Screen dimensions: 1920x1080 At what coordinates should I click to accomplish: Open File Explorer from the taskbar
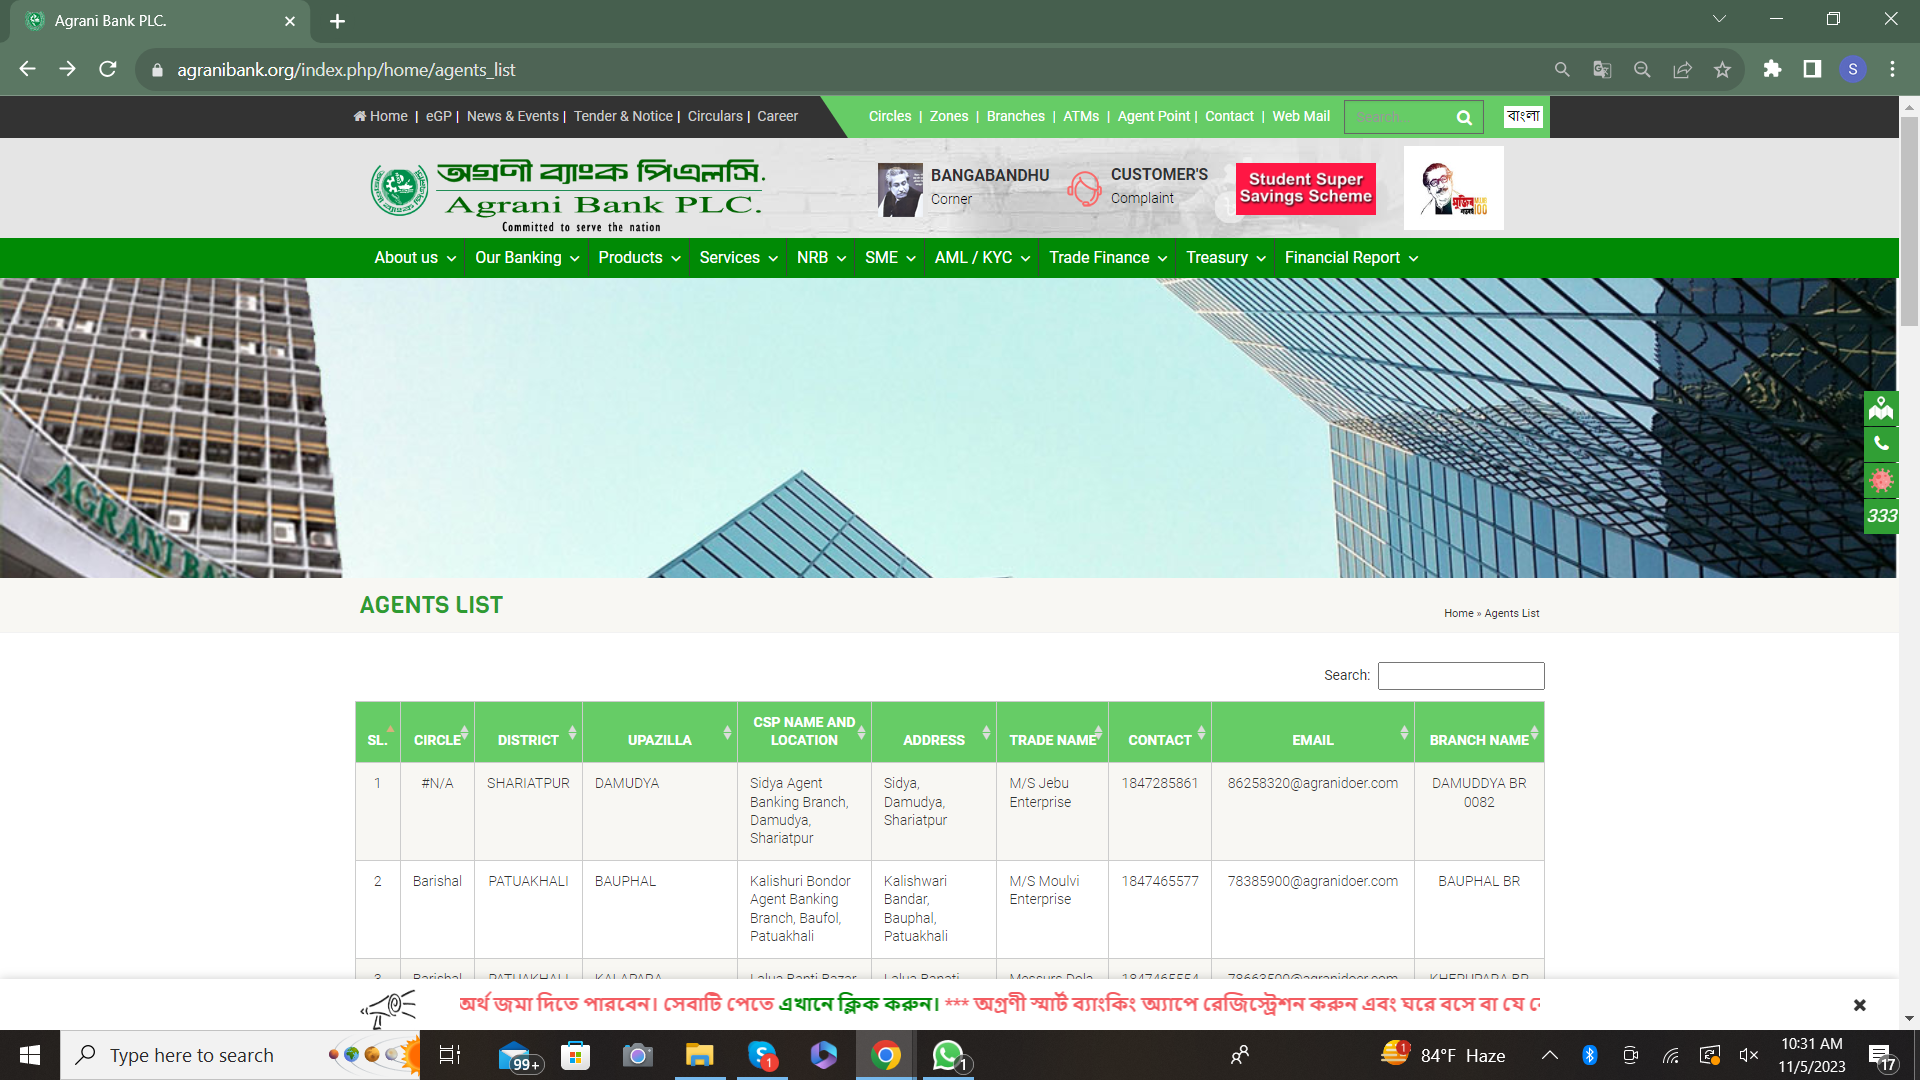(x=699, y=1055)
